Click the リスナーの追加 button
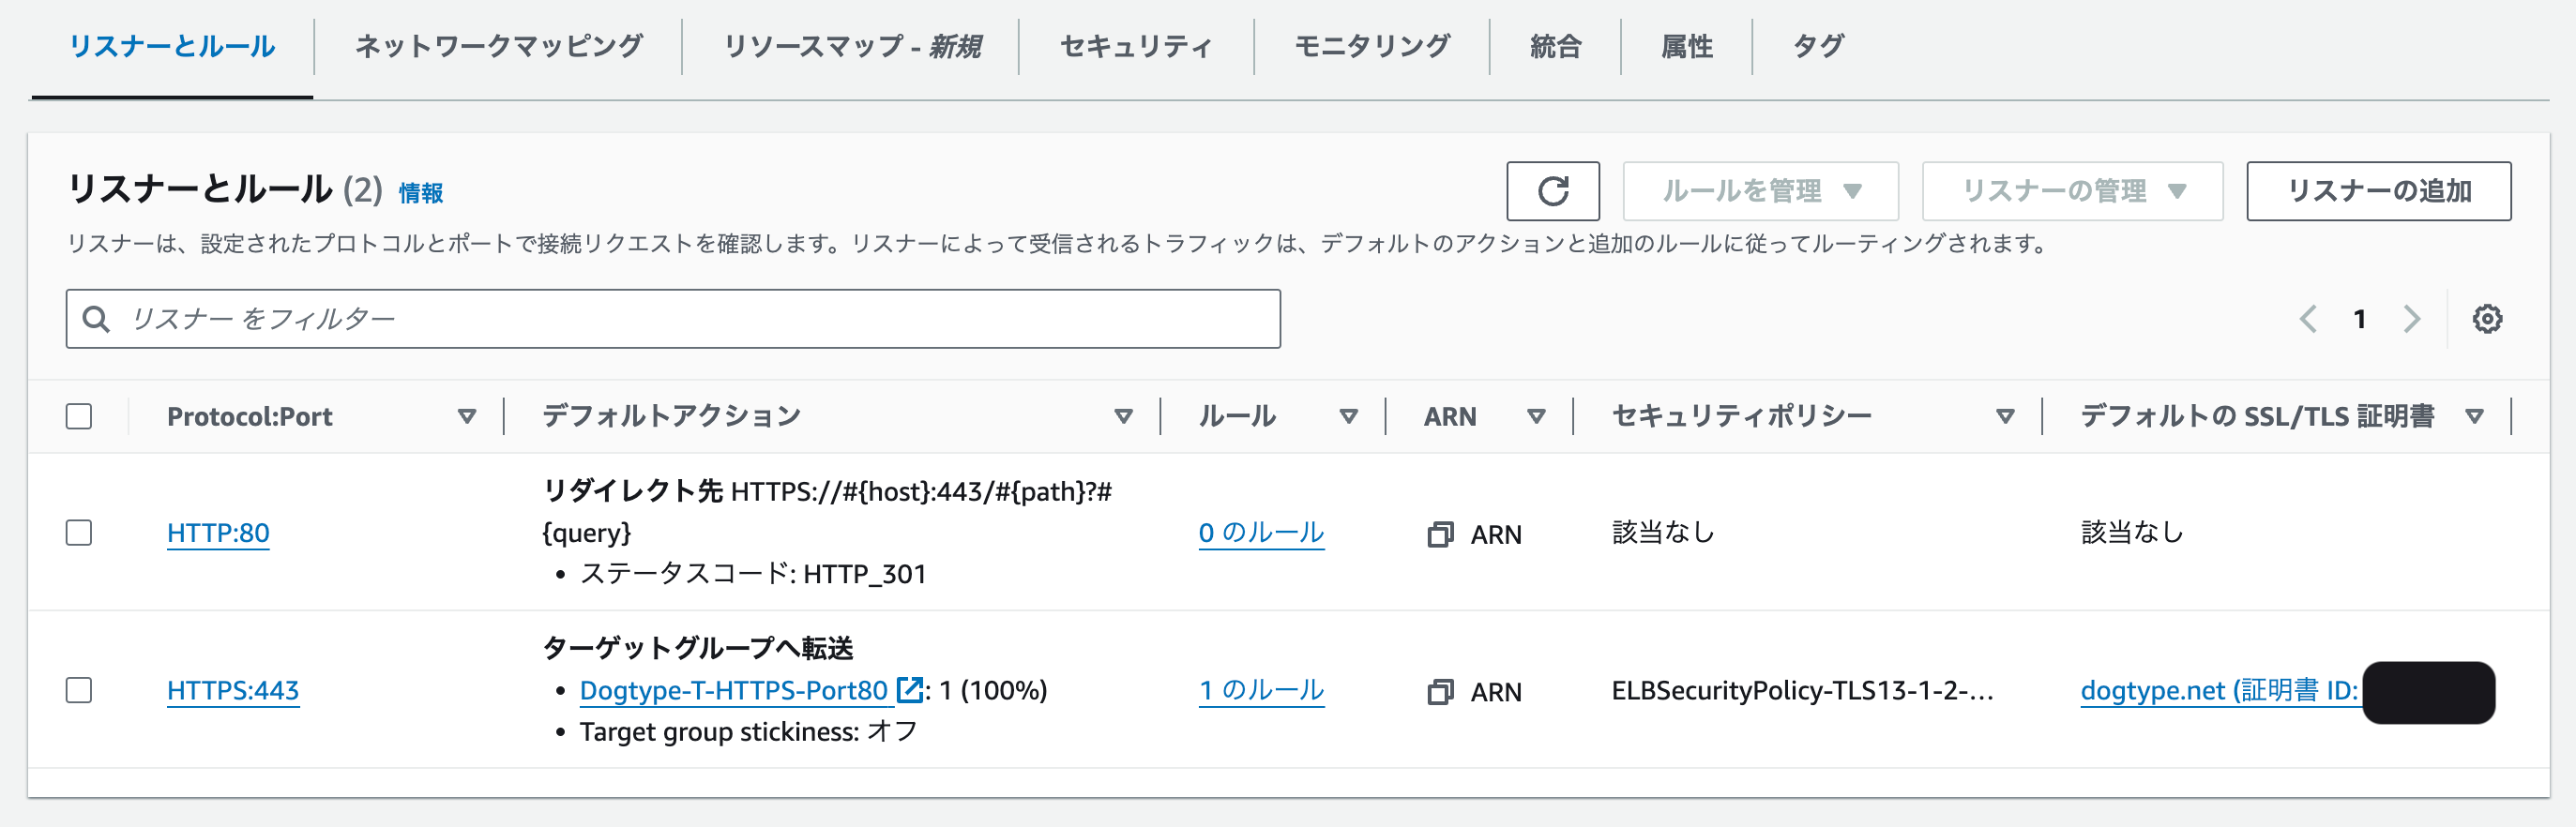Screen dimensions: 2576x827 pos(2378,191)
